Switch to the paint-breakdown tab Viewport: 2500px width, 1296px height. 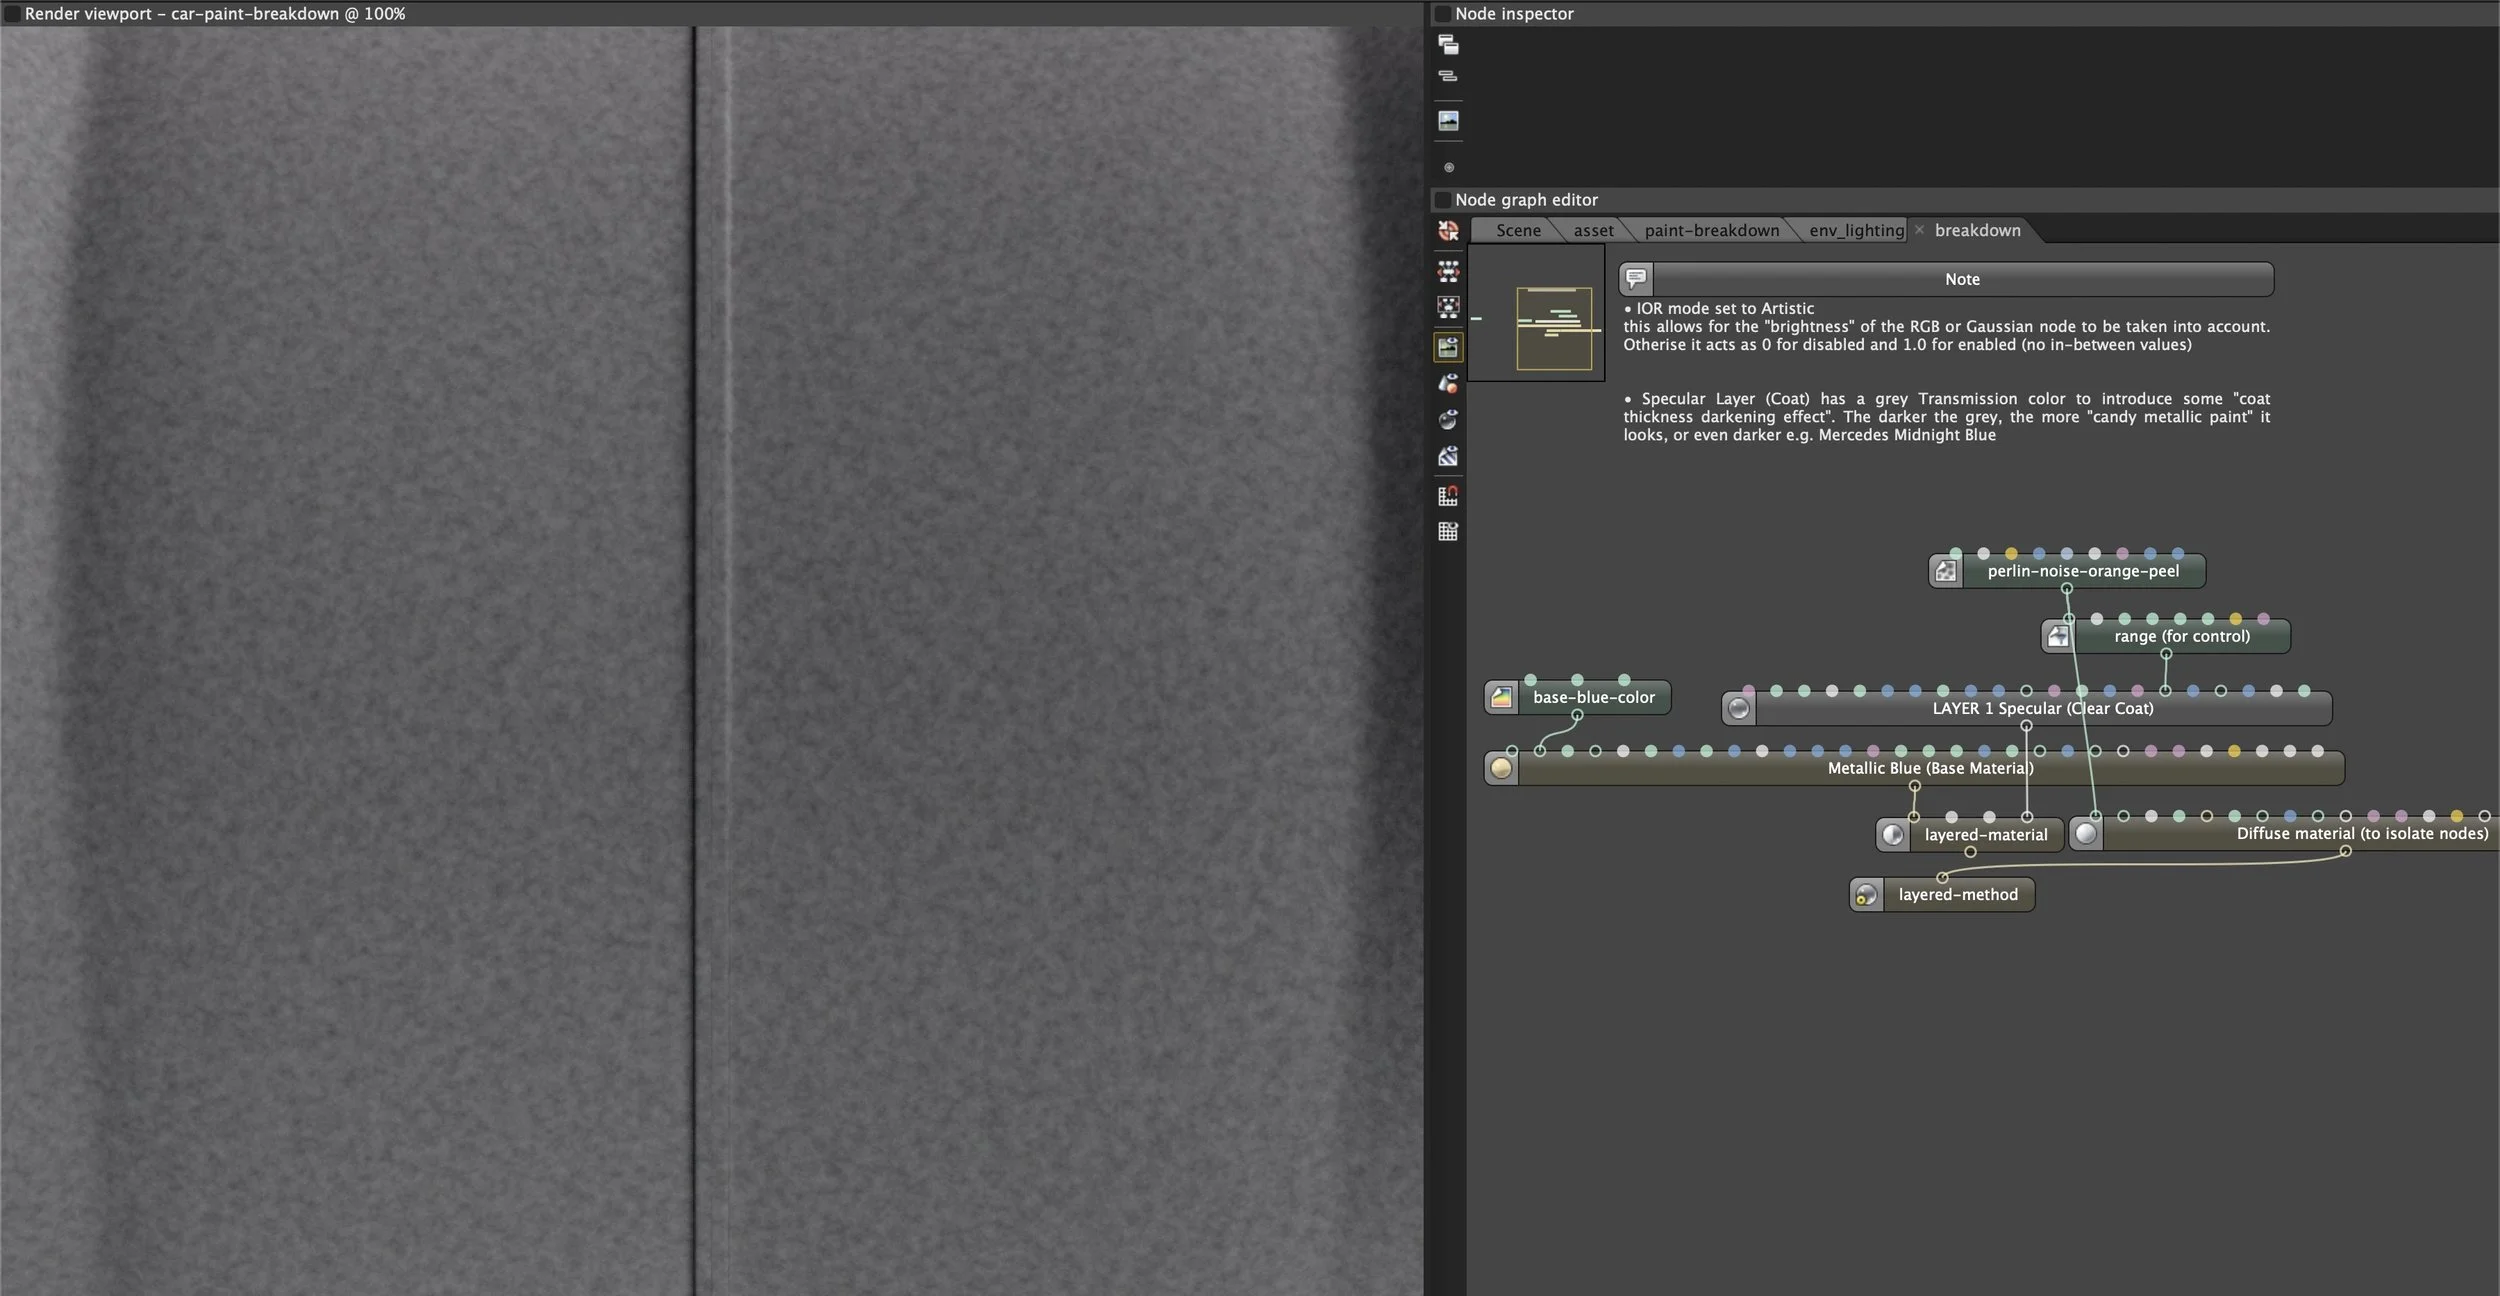[x=1711, y=231]
